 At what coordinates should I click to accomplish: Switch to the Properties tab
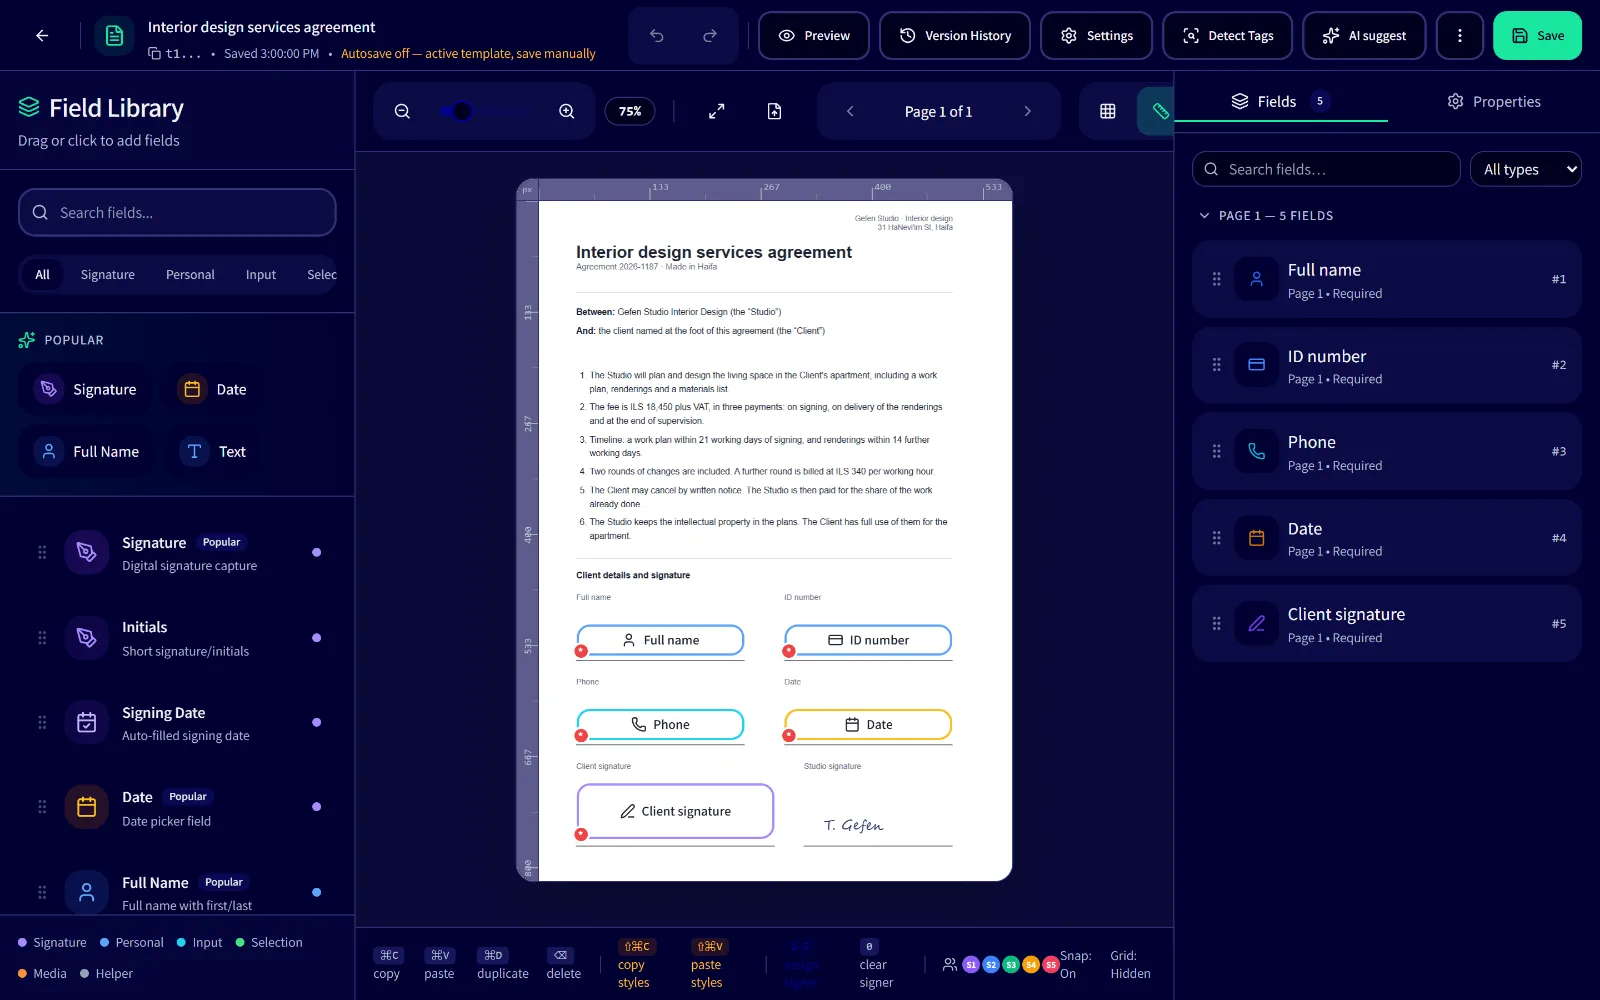1494,101
